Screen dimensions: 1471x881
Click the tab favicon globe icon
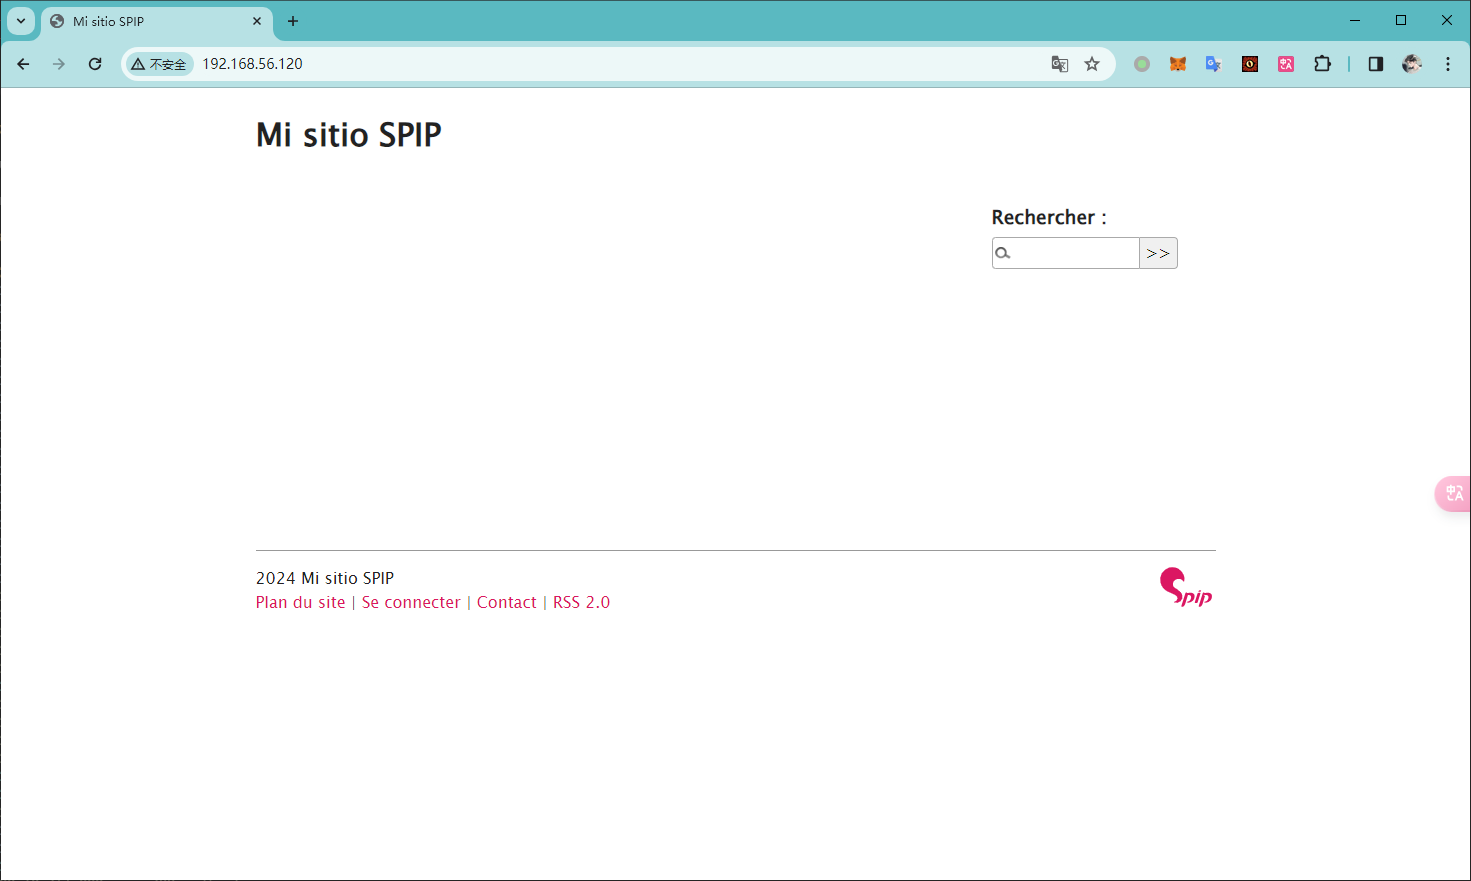point(57,21)
